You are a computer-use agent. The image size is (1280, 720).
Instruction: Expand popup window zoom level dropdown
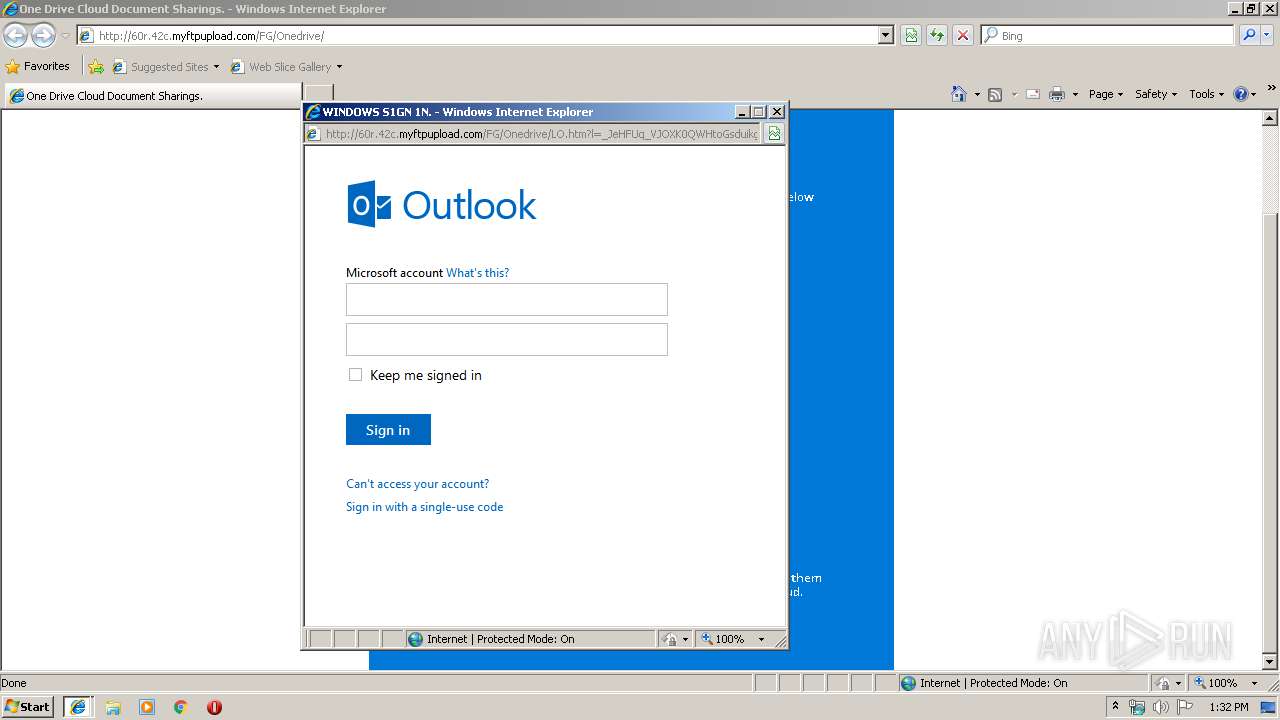point(761,639)
